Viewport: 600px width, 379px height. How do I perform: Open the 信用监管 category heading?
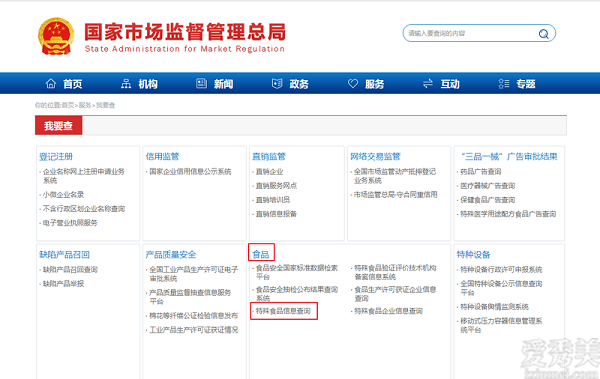pos(162,156)
